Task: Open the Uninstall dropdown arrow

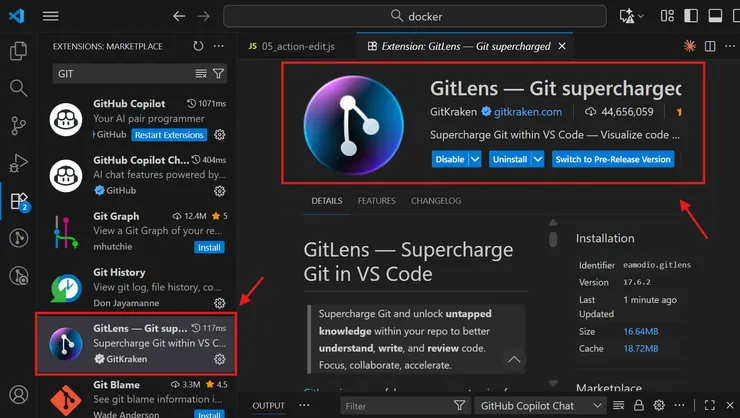Action: [538, 159]
